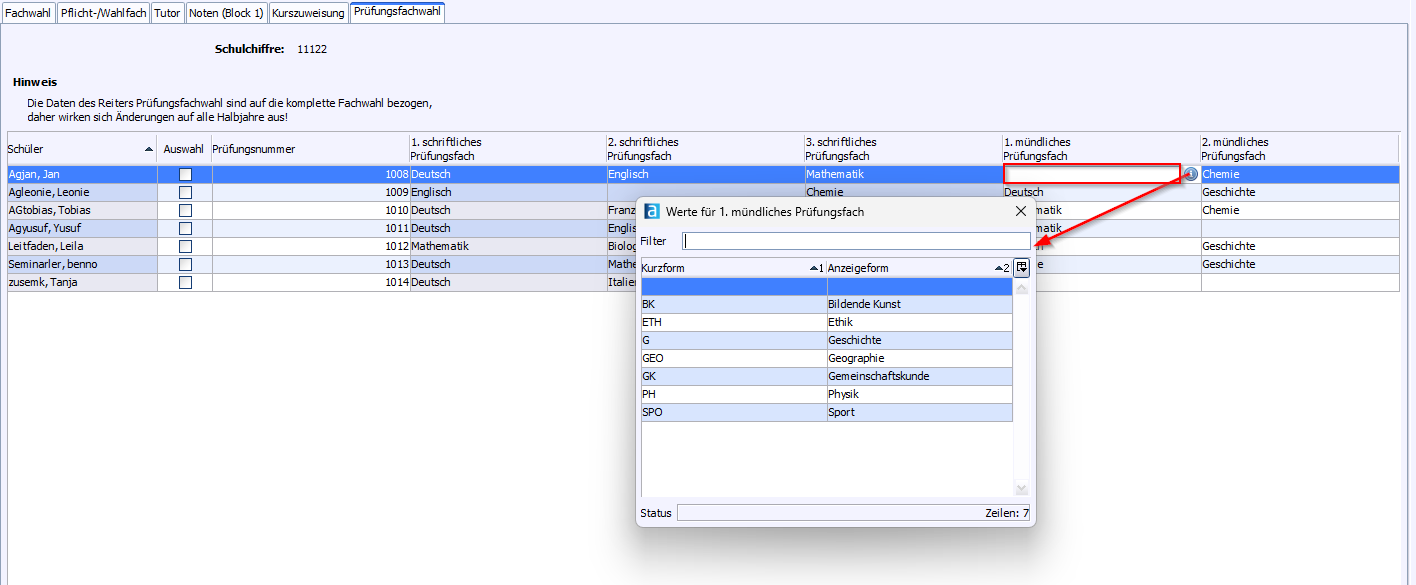Go to the Noten (Block 1) tab
The width and height of the screenshot is (1416, 585).
click(226, 13)
